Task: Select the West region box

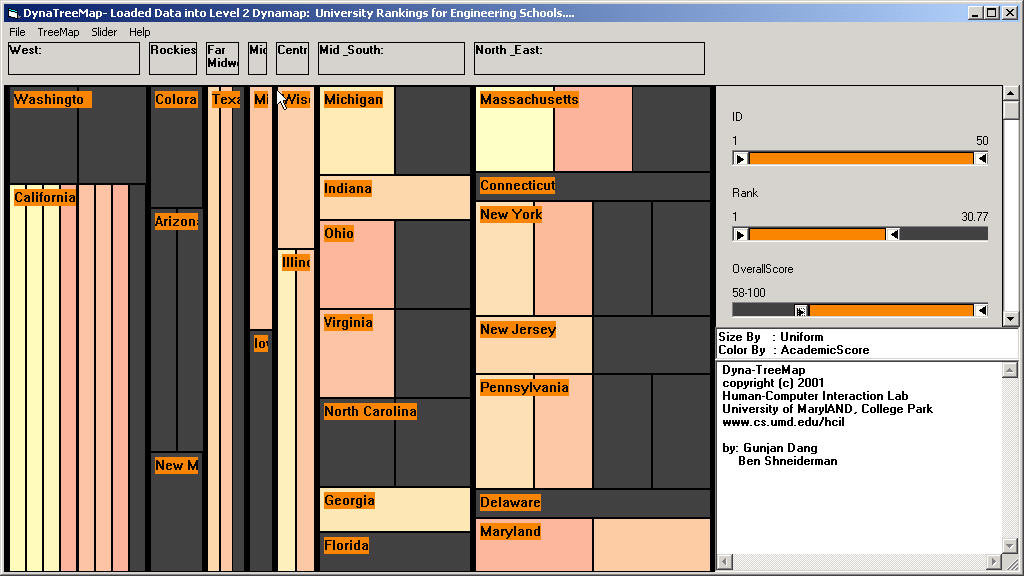Action: [x=74, y=59]
